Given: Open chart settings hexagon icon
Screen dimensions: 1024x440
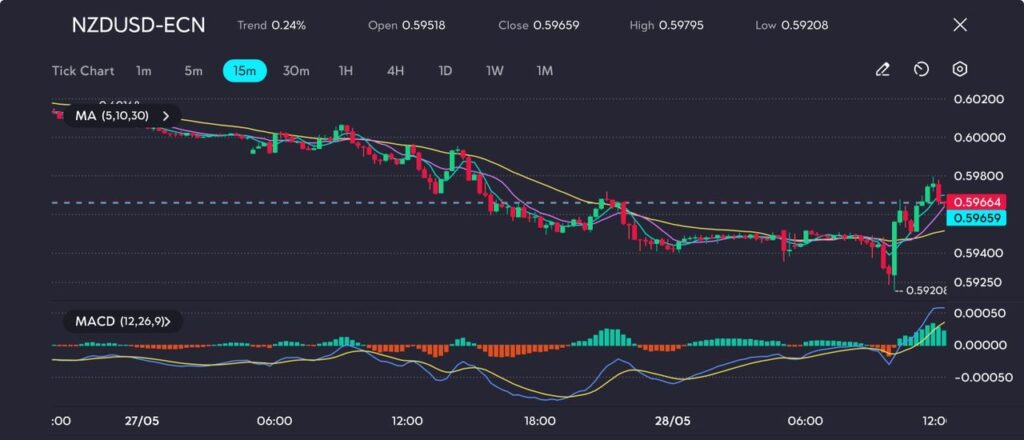Looking at the screenshot, I should [x=959, y=70].
